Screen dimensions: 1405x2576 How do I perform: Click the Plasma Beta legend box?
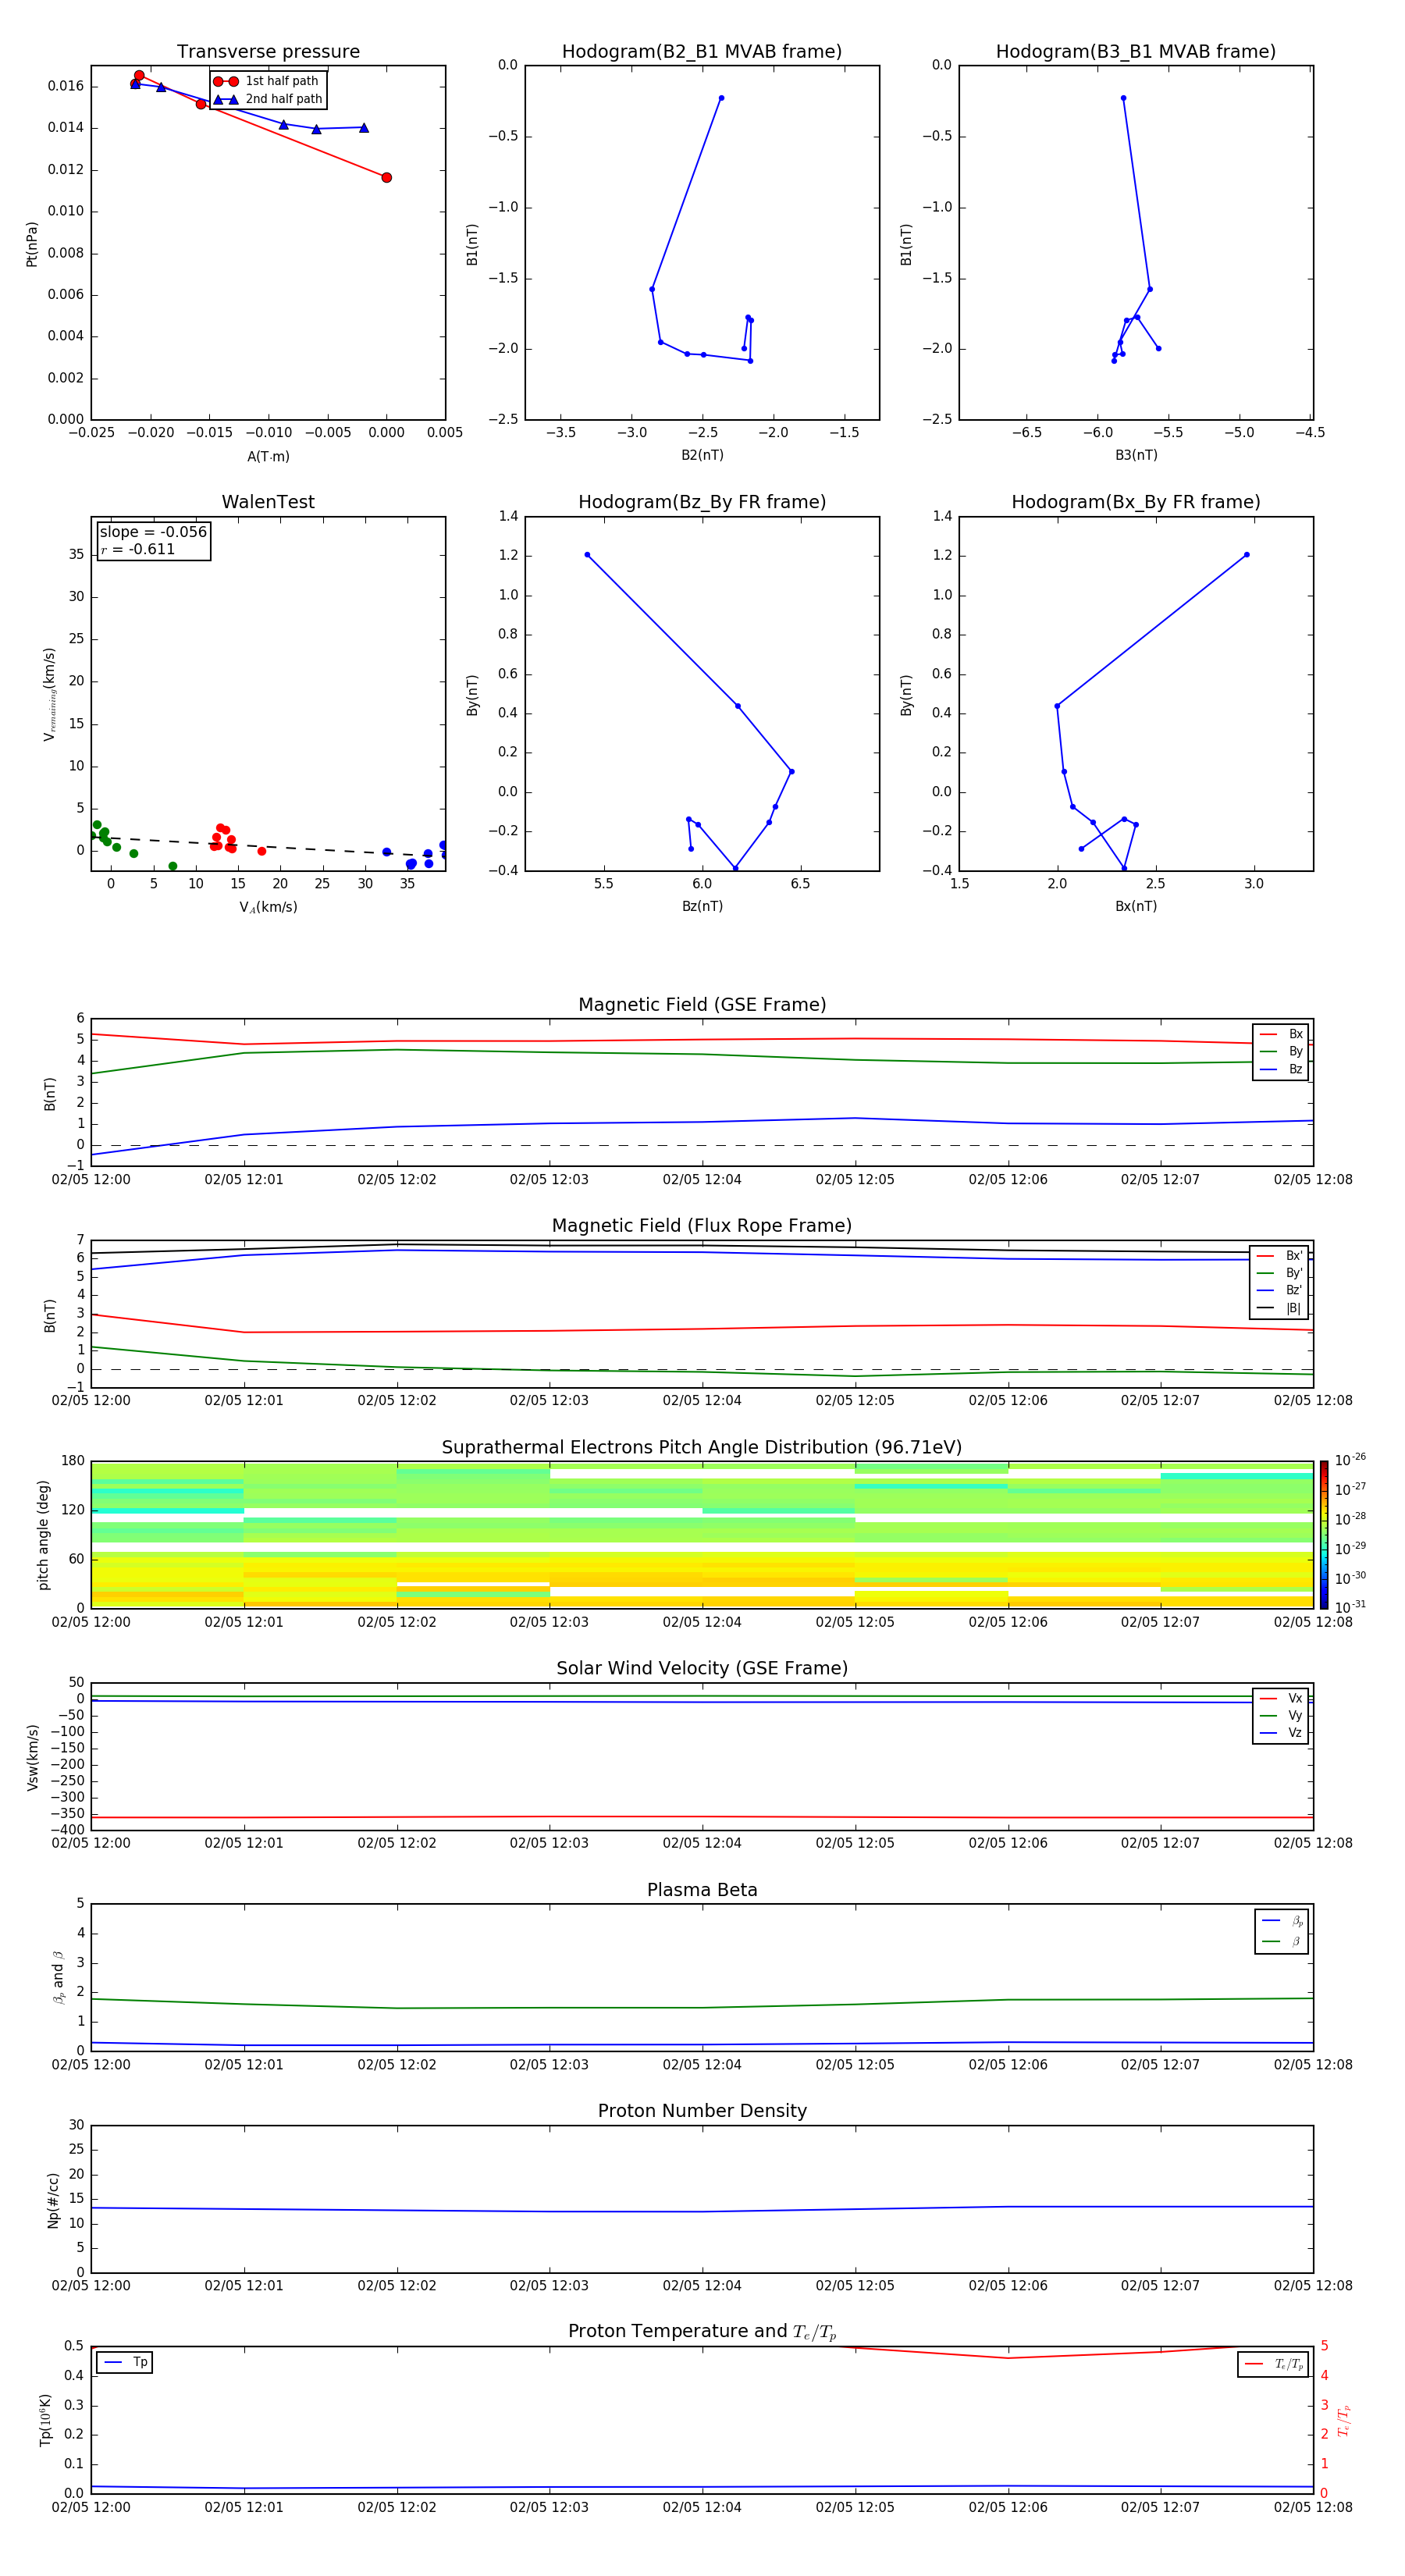point(1281,1931)
